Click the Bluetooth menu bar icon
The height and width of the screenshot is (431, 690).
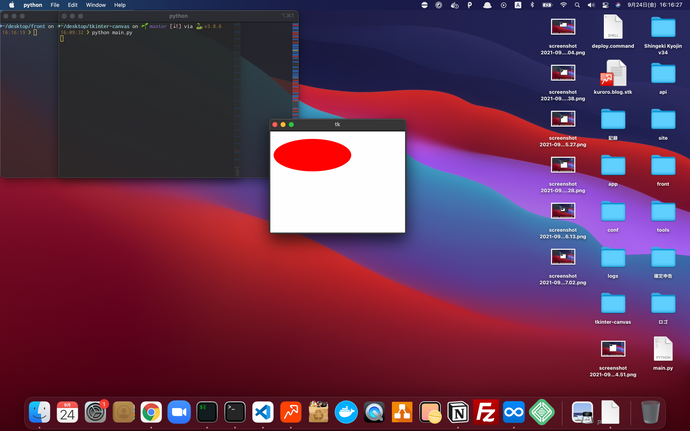(531, 5)
